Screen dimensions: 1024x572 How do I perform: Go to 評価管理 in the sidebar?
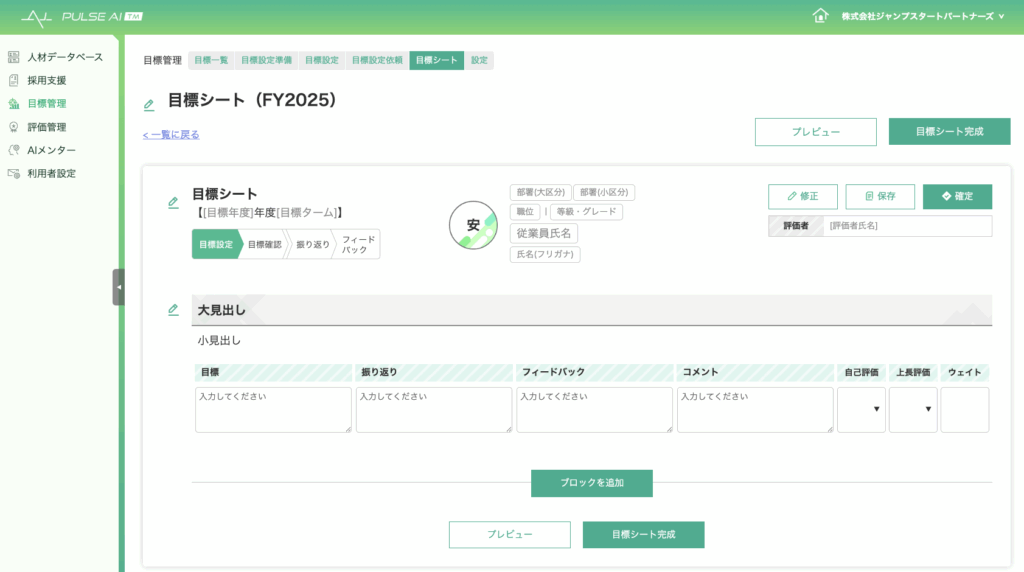coord(46,127)
